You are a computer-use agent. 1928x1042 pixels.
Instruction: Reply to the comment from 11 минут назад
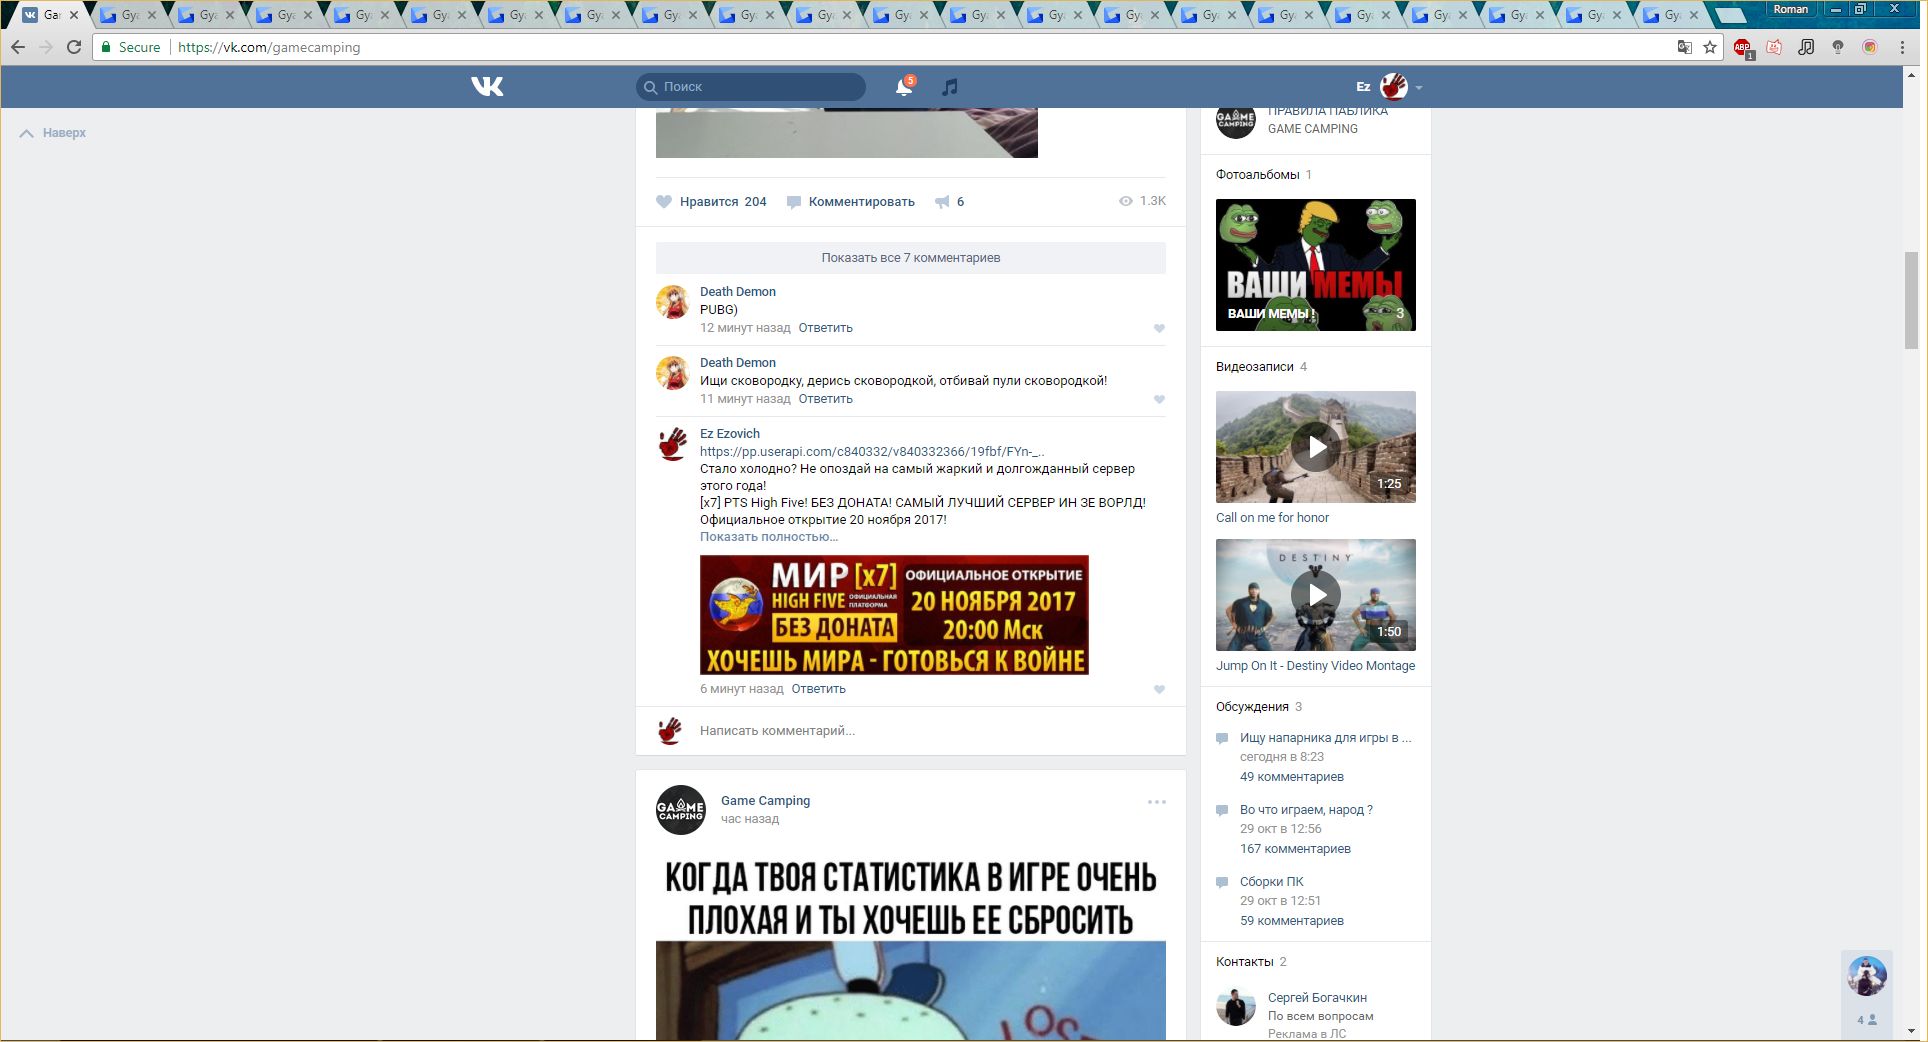pos(825,399)
